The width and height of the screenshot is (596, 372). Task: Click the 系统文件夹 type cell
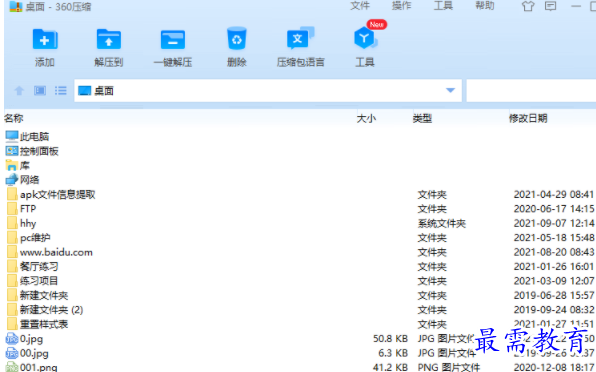click(x=442, y=223)
